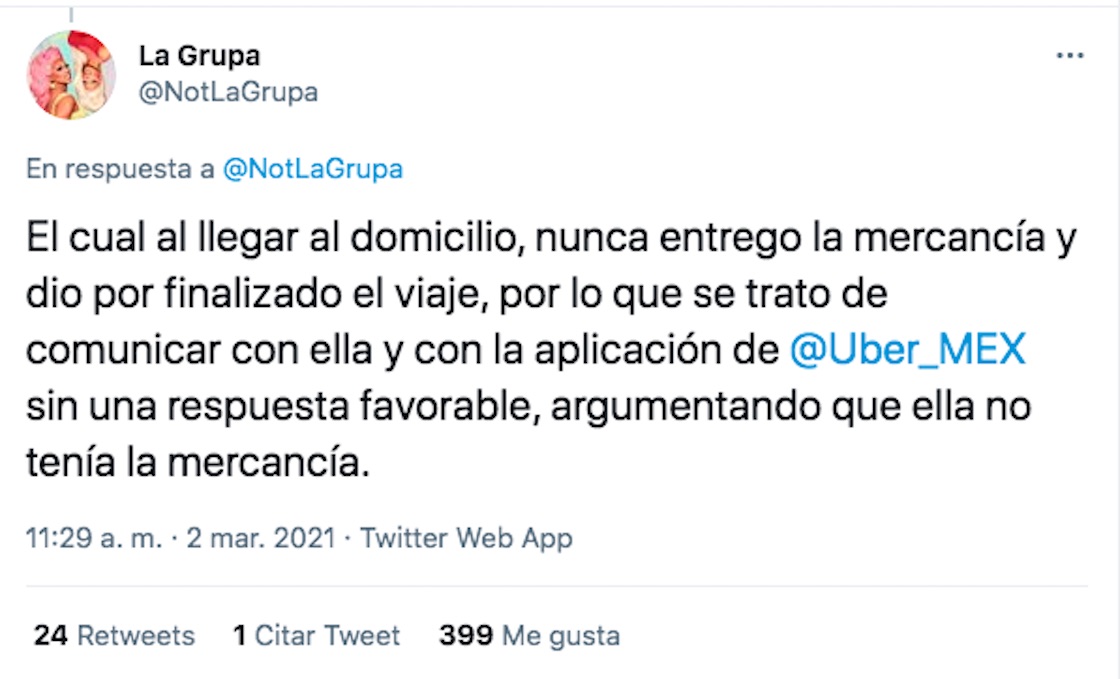Viewport: 1120px width, 679px height.
Task: Open the three-dot more options menu
Action: tap(1070, 56)
